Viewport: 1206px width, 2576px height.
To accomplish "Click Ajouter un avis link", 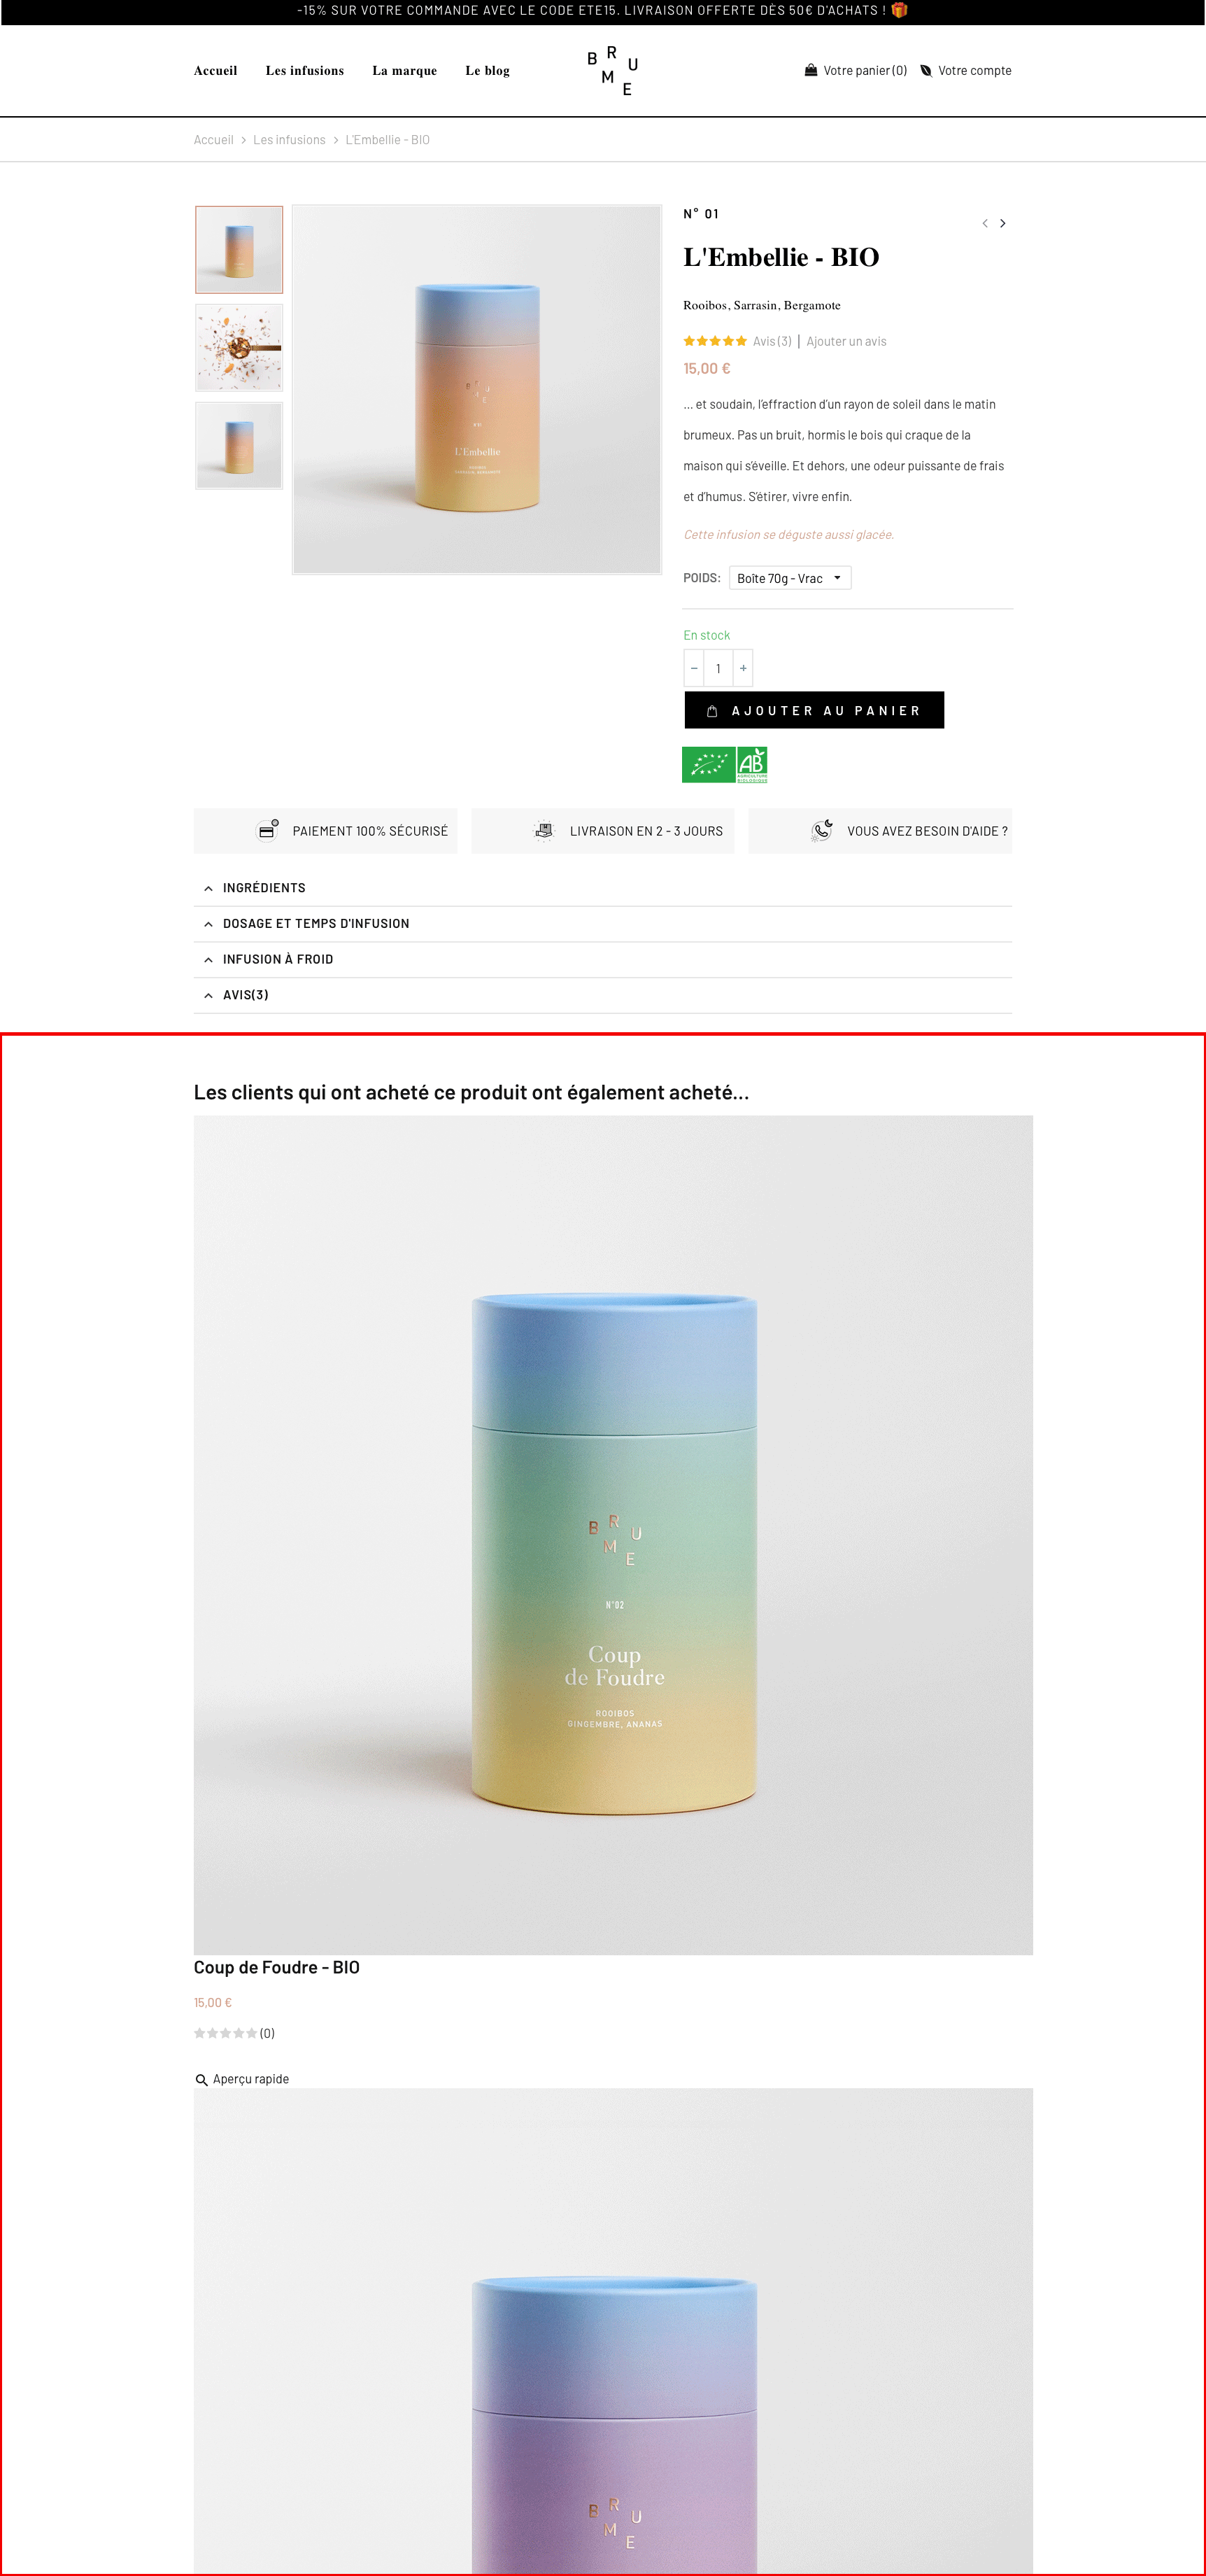I will 846,342.
